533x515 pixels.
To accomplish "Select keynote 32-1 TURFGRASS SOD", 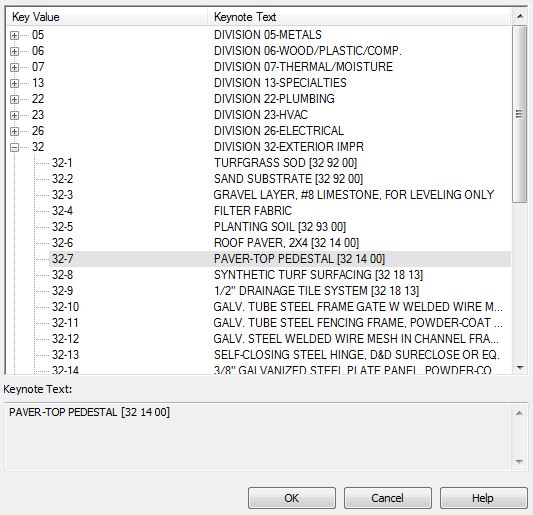I will 280,163.
